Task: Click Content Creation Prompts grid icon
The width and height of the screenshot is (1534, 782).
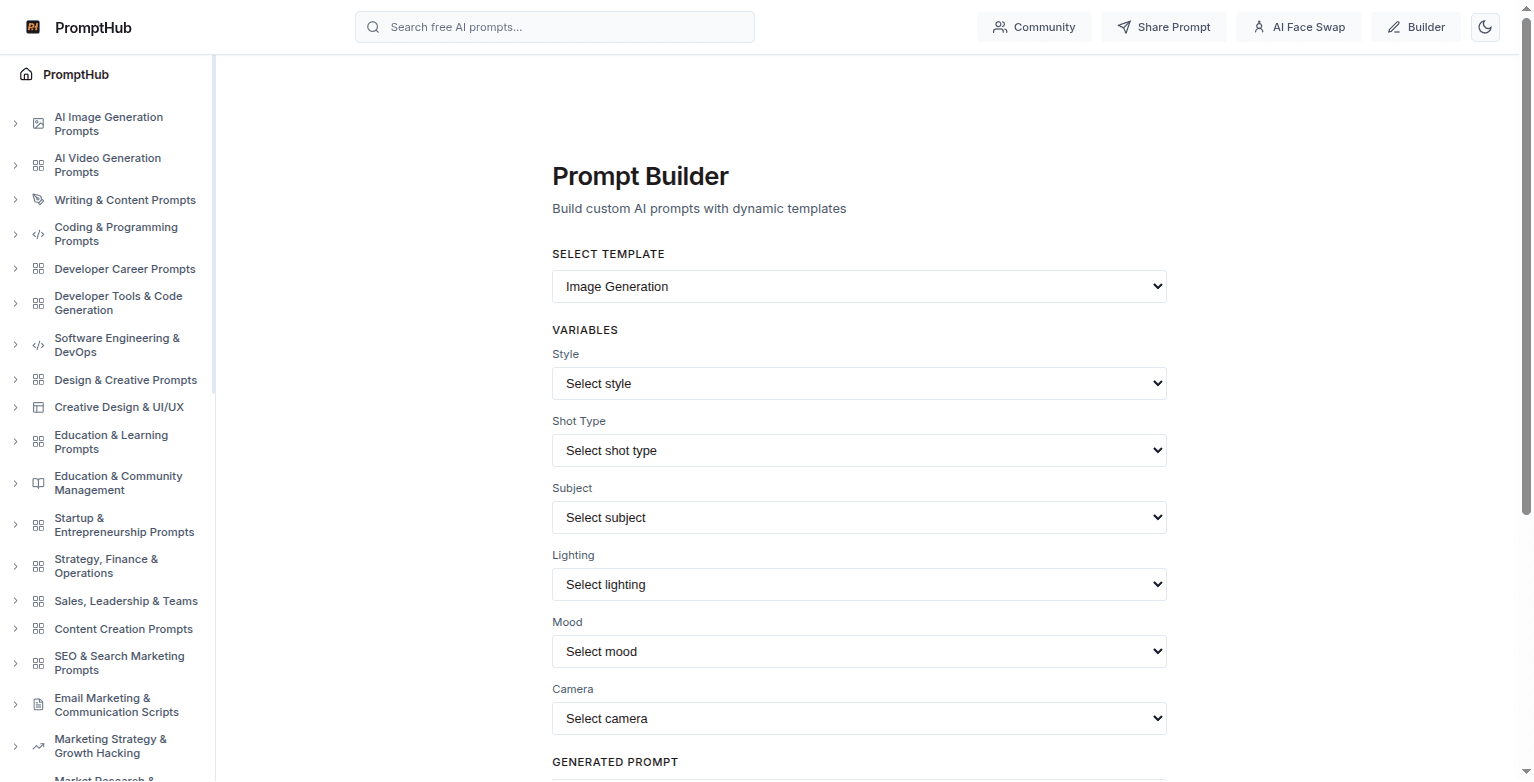Action: coord(38,629)
